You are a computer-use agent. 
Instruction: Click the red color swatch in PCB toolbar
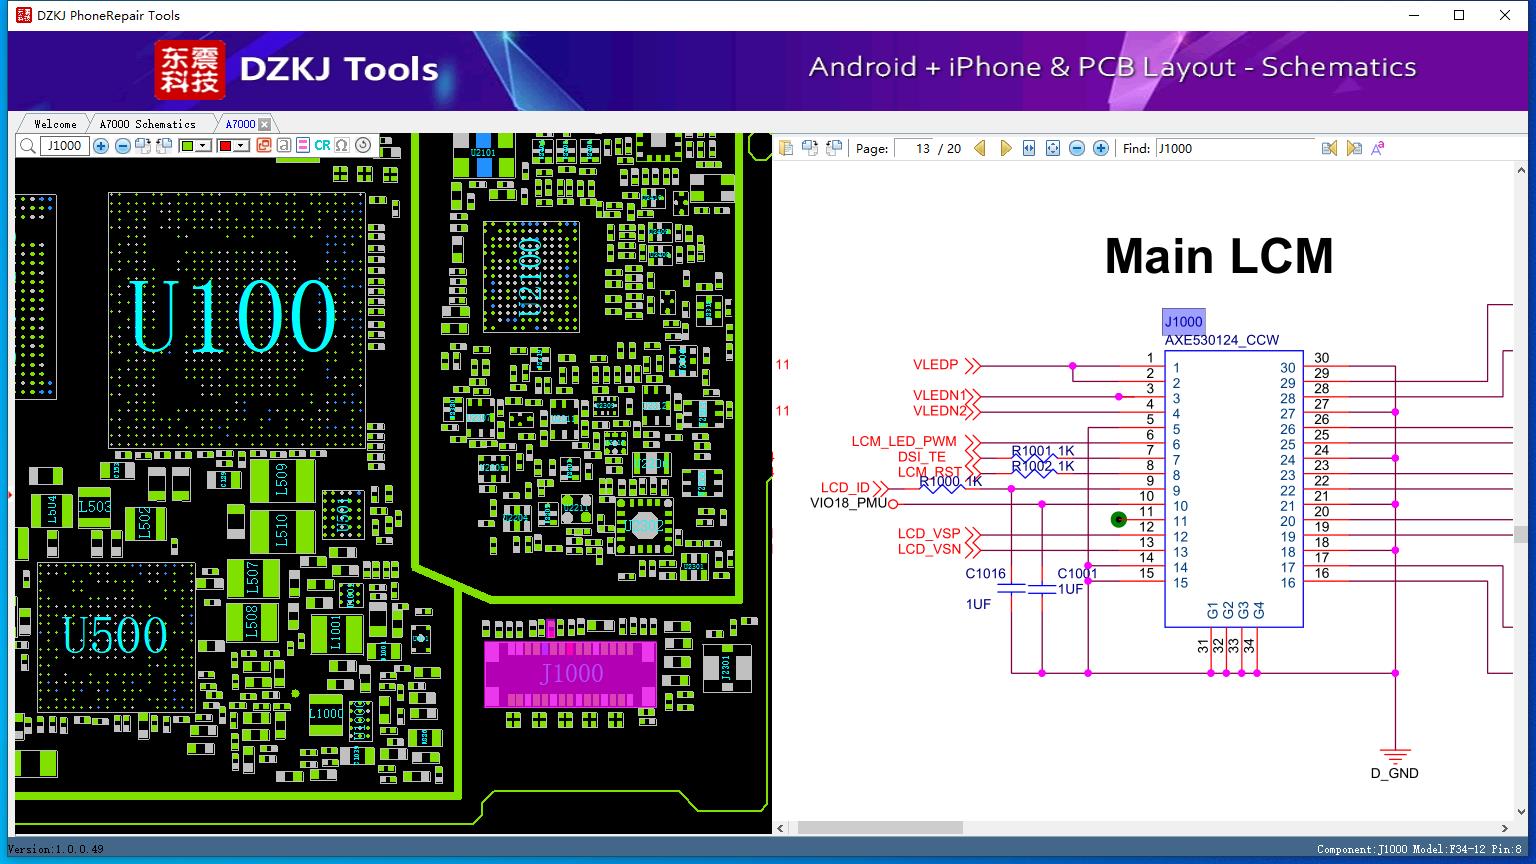(x=225, y=146)
